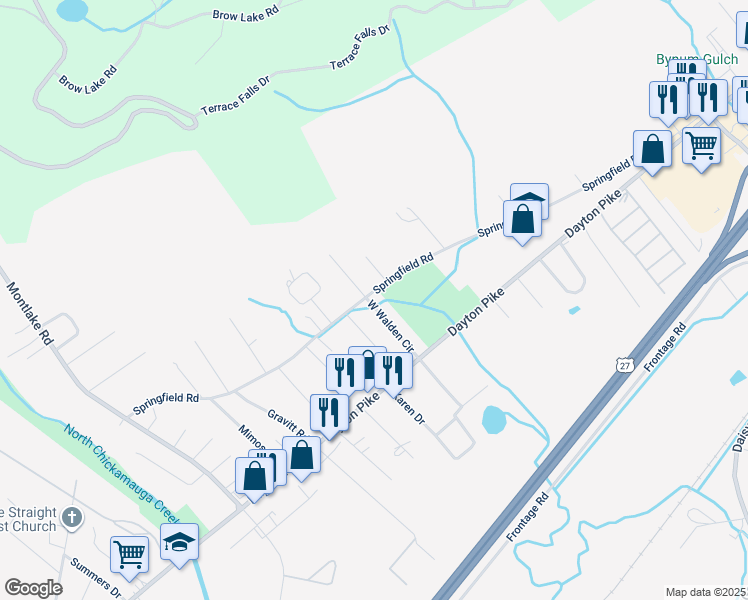Click the Google logo

[33, 588]
